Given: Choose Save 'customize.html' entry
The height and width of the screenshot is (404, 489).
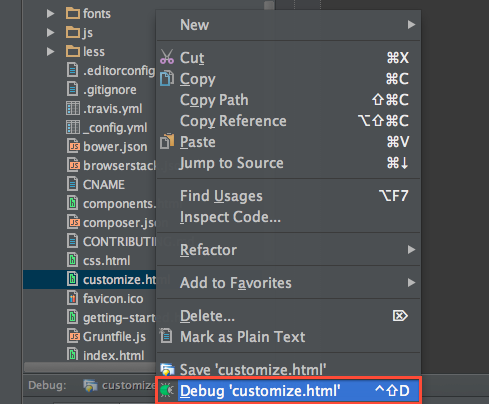Looking at the screenshot, I should pos(288,370).
